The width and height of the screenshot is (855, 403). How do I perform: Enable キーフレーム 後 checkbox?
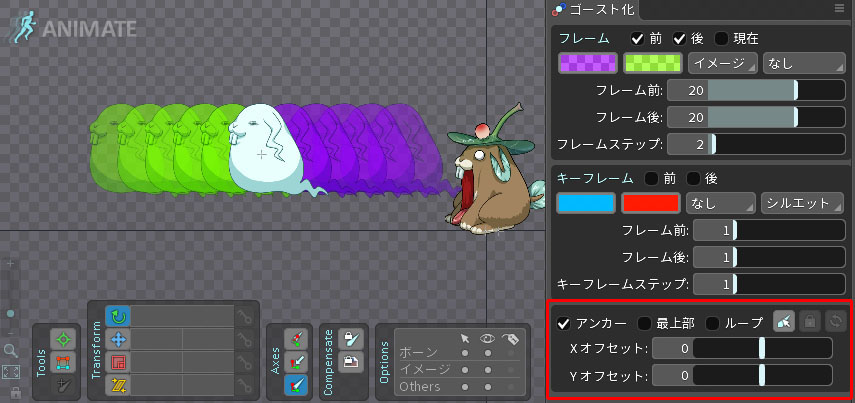[x=693, y=178]
